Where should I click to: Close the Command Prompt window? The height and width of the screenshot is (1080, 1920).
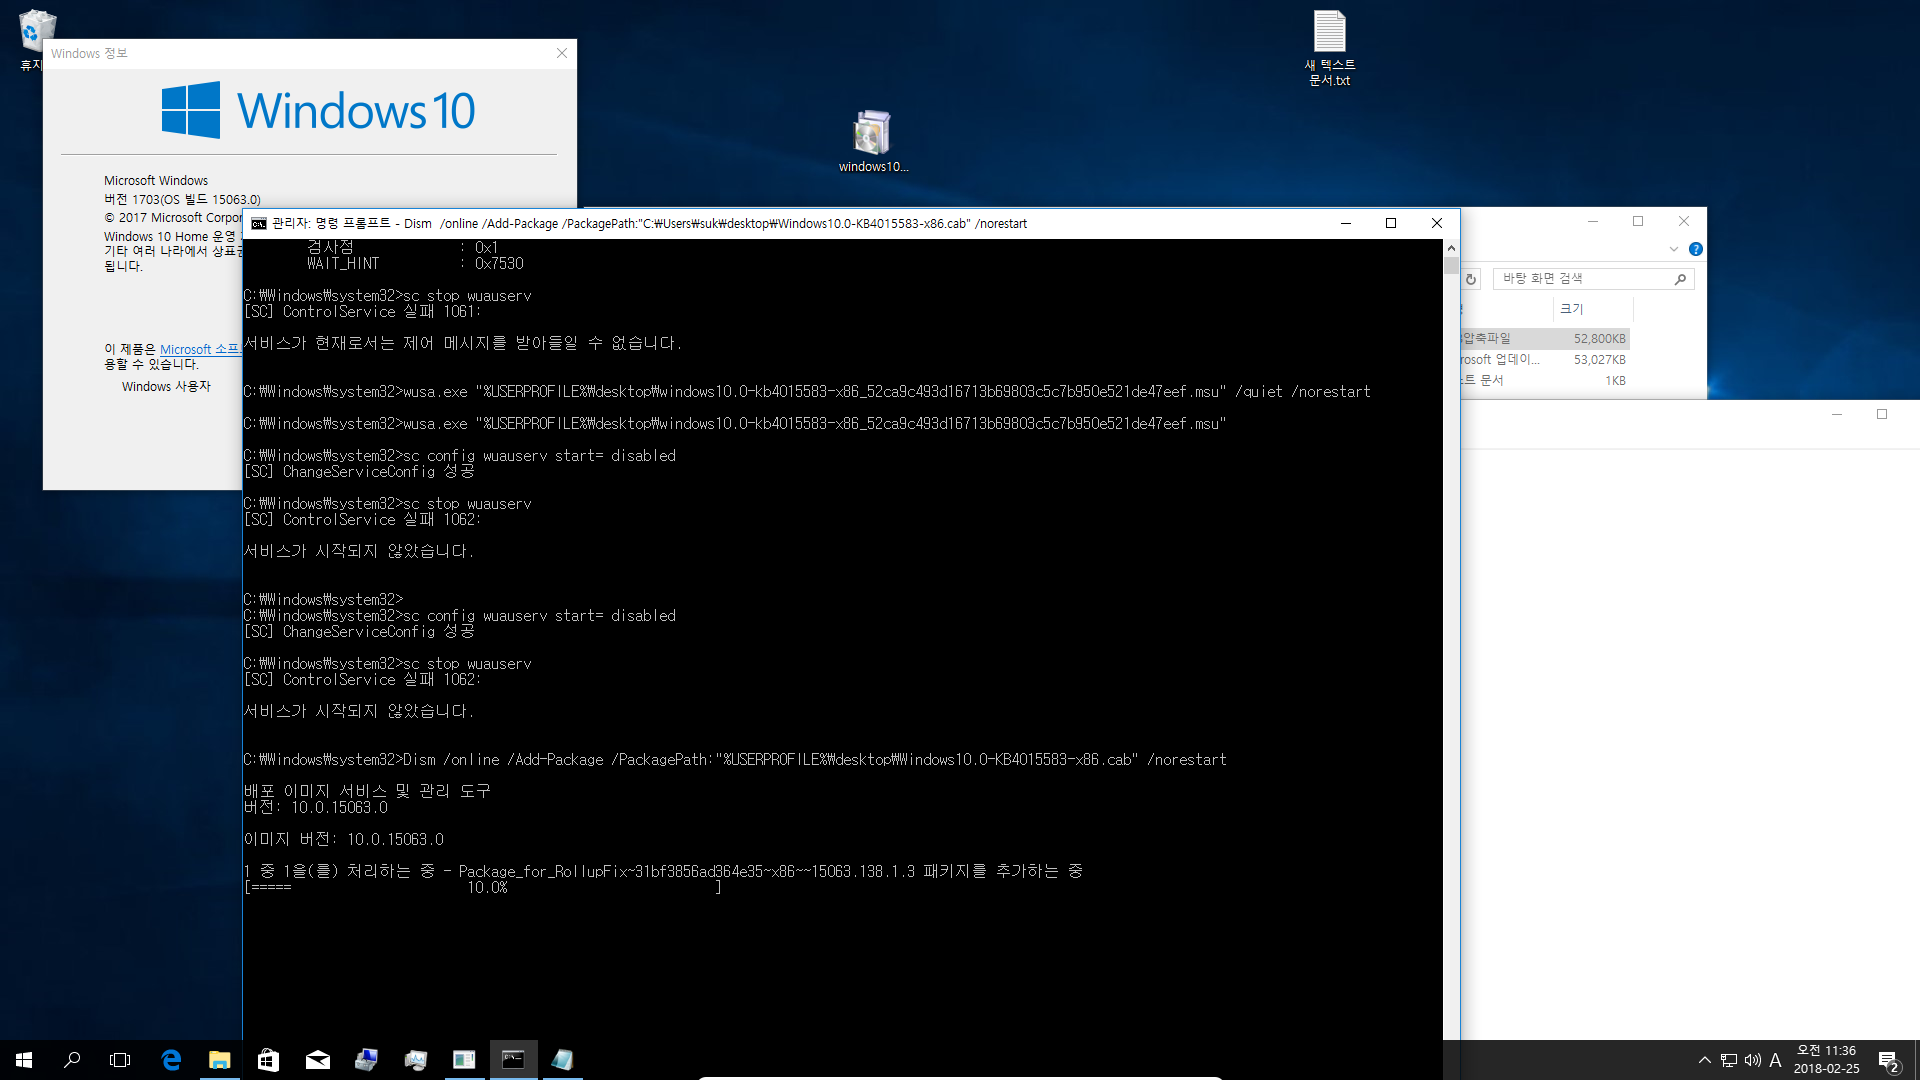1437,223
